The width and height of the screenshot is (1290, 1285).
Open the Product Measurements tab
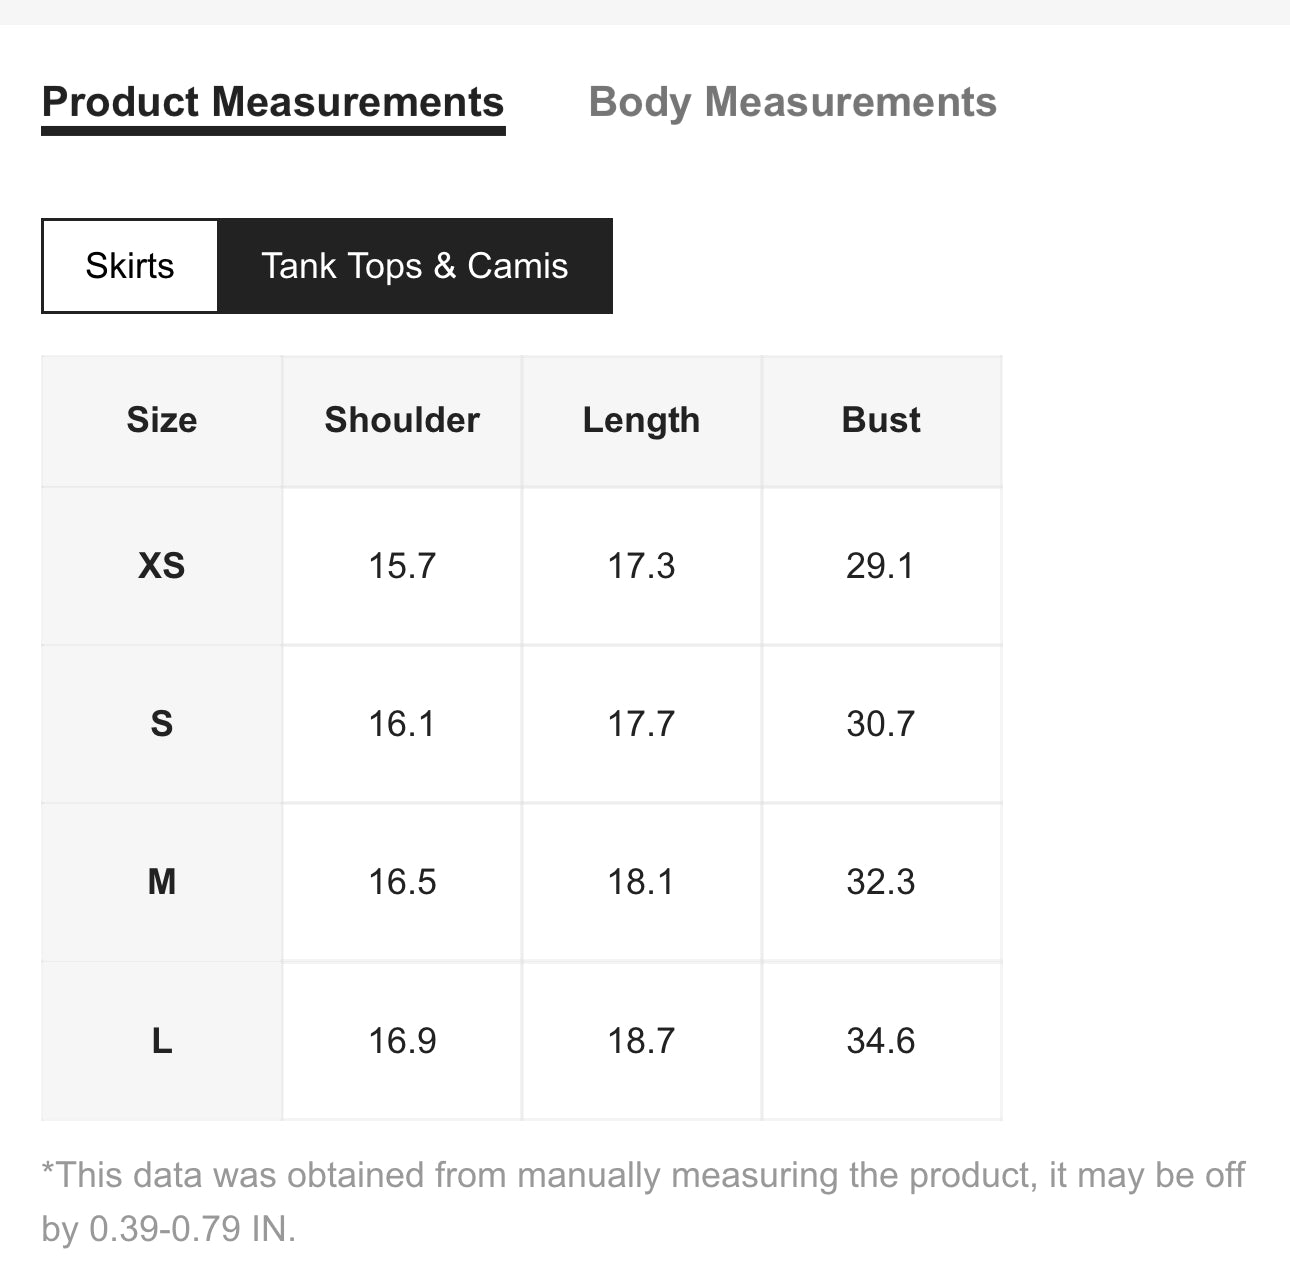coord(273,103)
